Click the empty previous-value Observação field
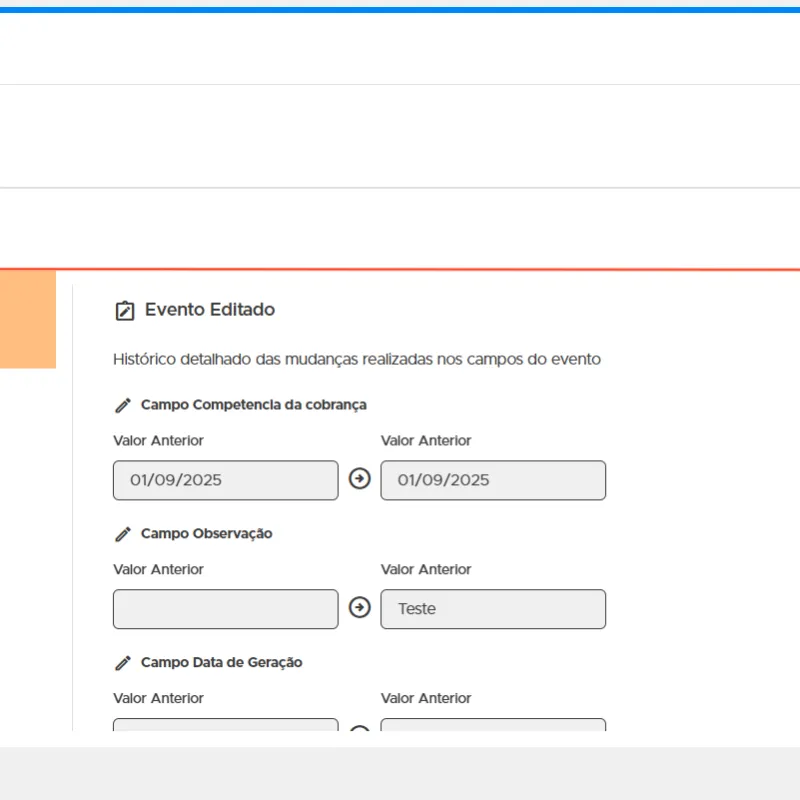The width and height of the screenshot is (800, 800). [x=225, y=609]
